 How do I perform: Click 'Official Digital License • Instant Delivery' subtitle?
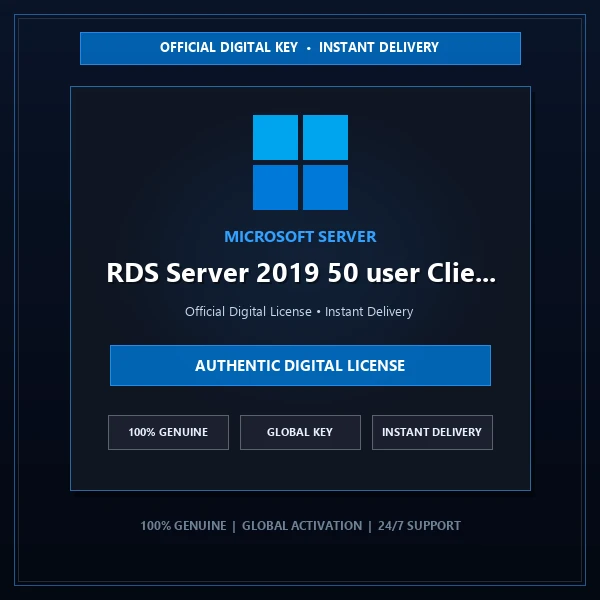pos(299,311)
